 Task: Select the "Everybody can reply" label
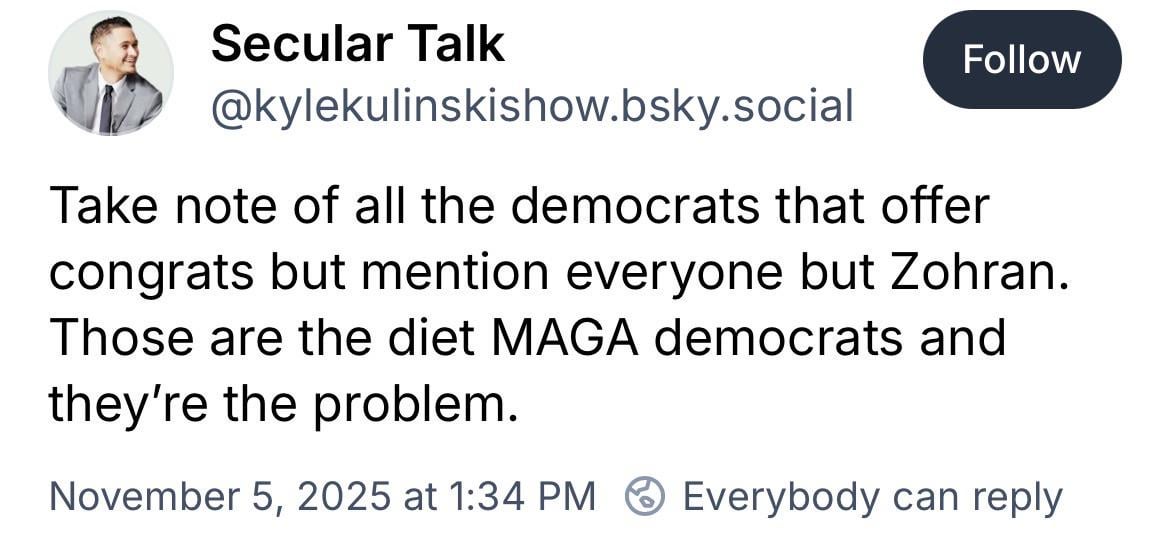coord(872,495)
